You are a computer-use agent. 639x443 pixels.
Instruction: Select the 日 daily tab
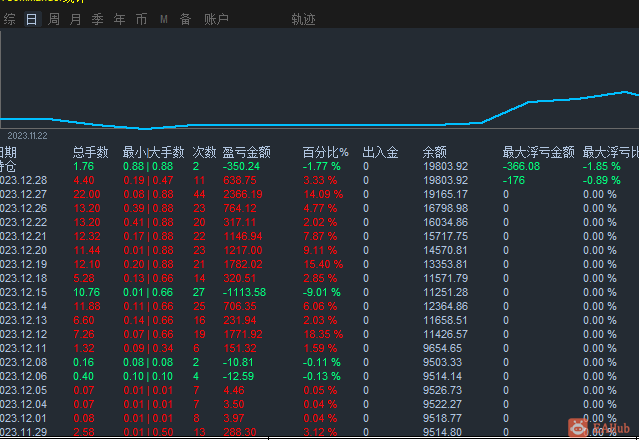[x=31, y=19]
